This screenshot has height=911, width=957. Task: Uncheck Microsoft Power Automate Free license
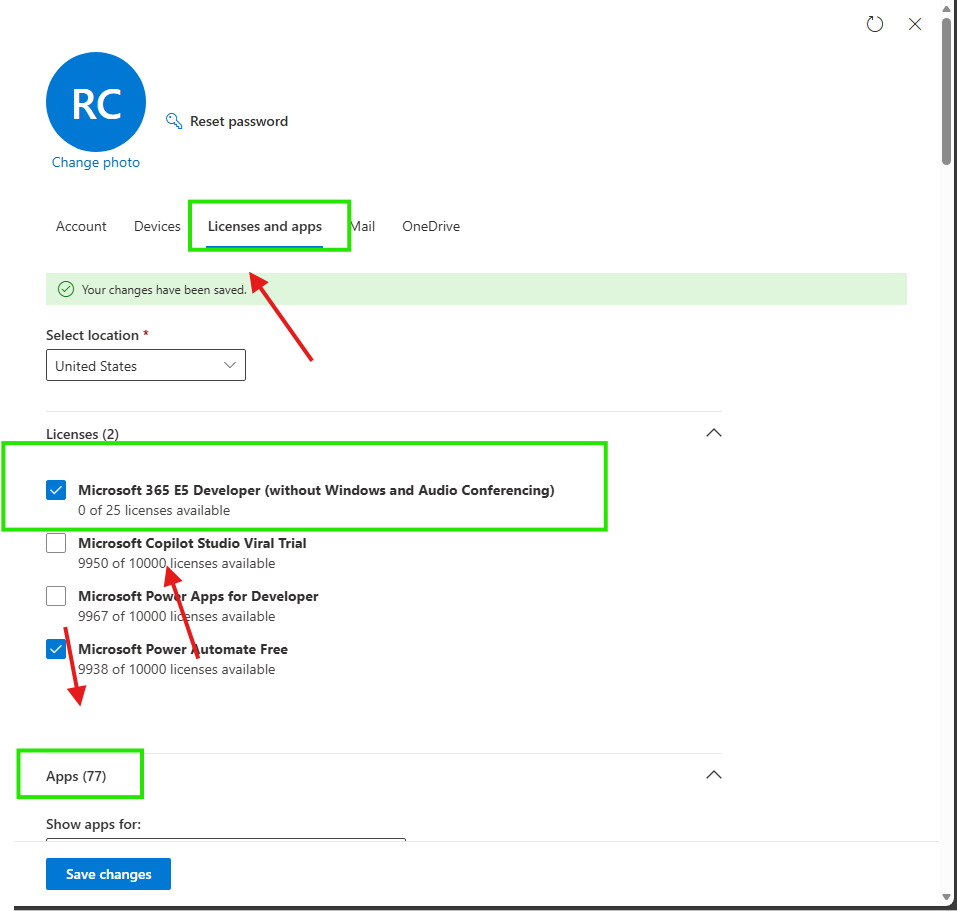coord(56,649)
